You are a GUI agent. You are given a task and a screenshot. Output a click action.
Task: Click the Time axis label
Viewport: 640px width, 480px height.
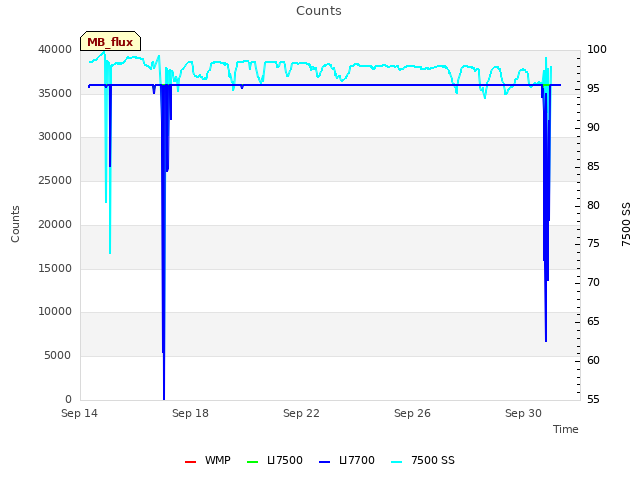coord(566,429)
